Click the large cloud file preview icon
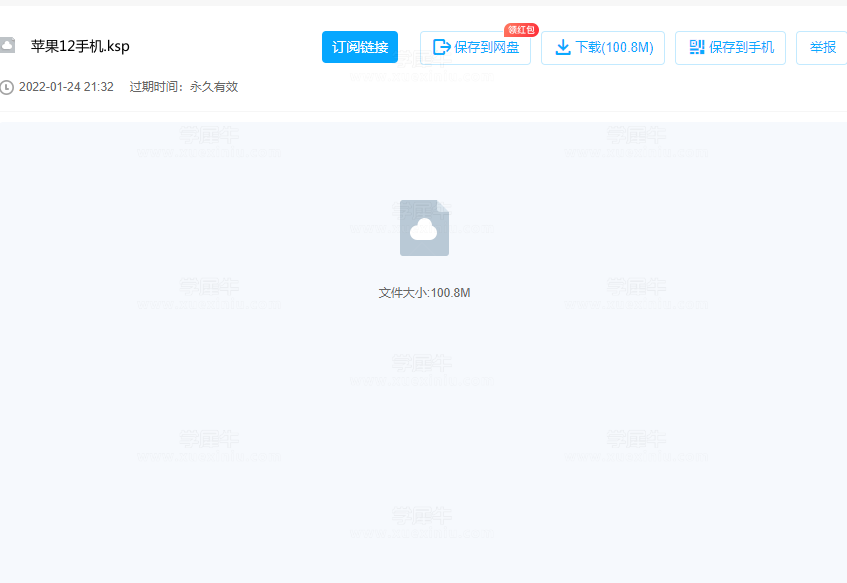This screenshot has height=583, width=847. point(424,228)
